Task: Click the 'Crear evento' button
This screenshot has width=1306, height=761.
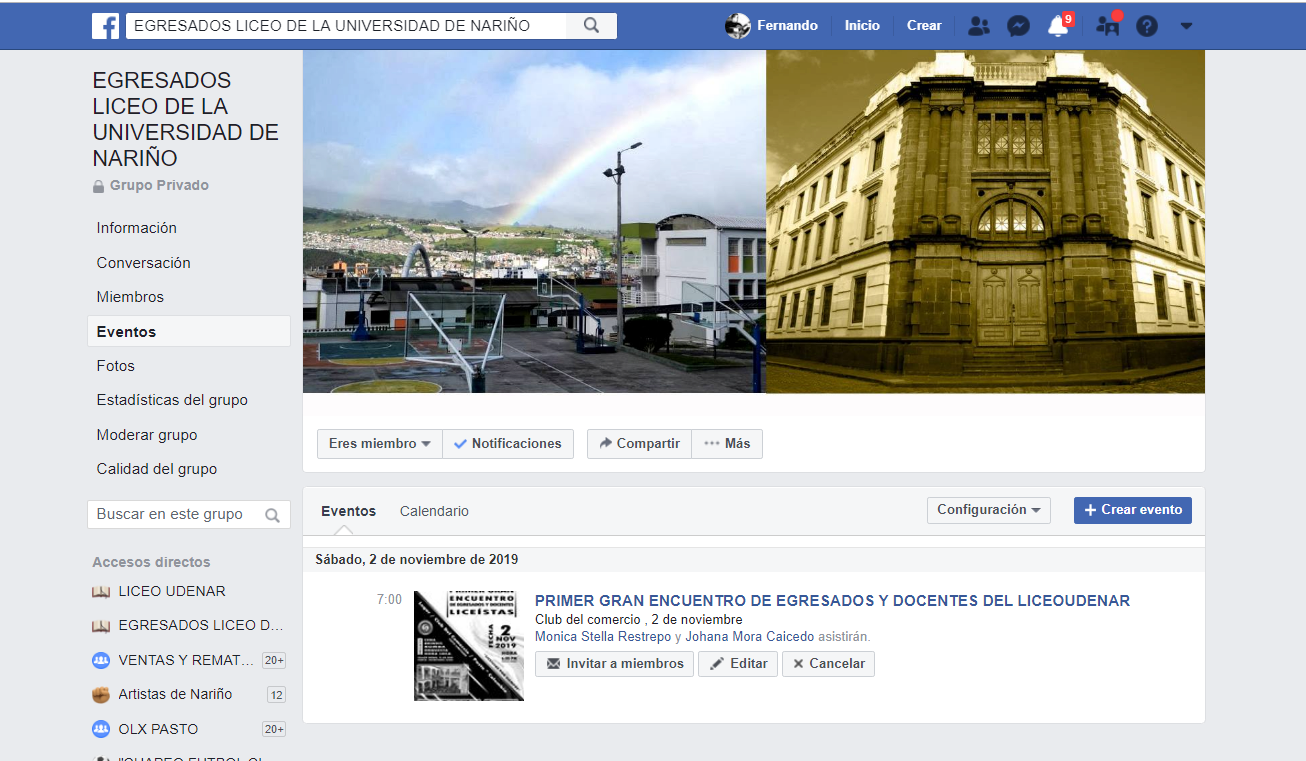Action: click(1133, 510)
